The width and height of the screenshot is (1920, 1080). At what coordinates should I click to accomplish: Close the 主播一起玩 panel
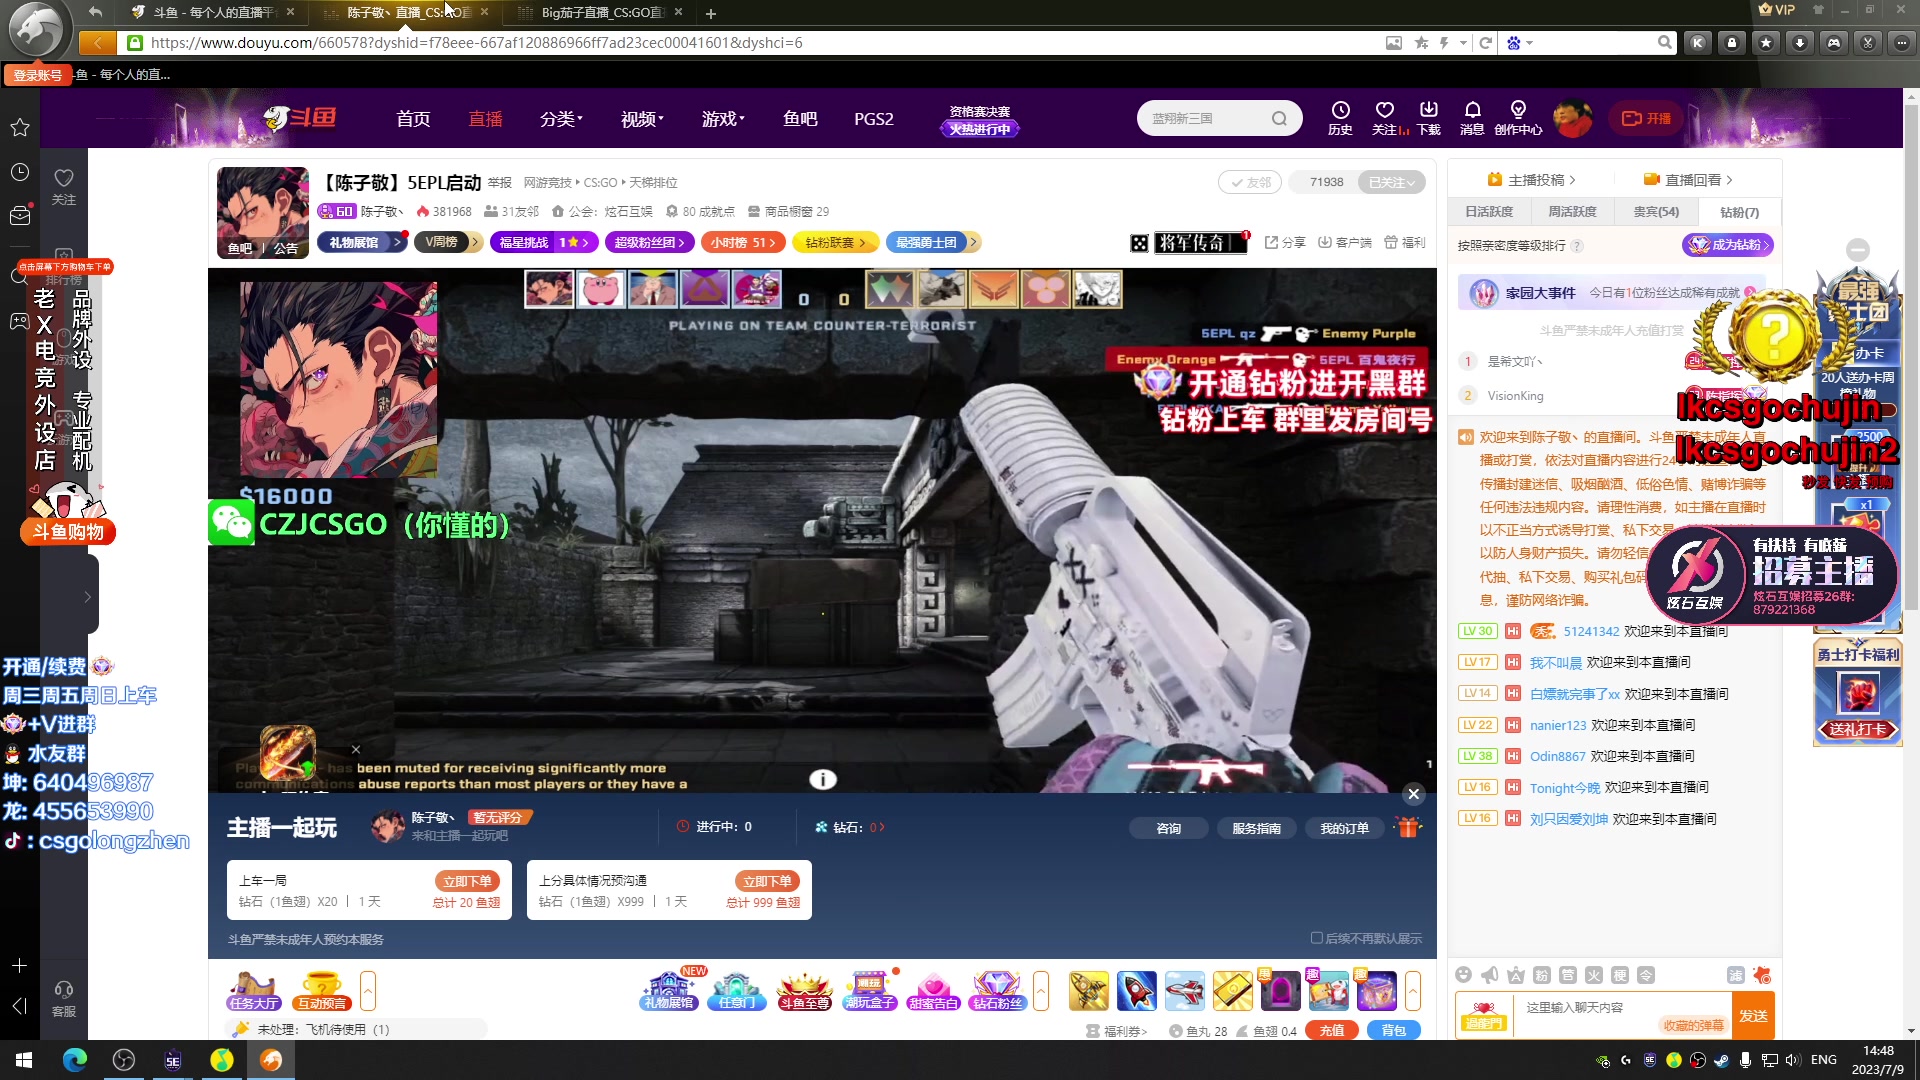point(1413,794)
